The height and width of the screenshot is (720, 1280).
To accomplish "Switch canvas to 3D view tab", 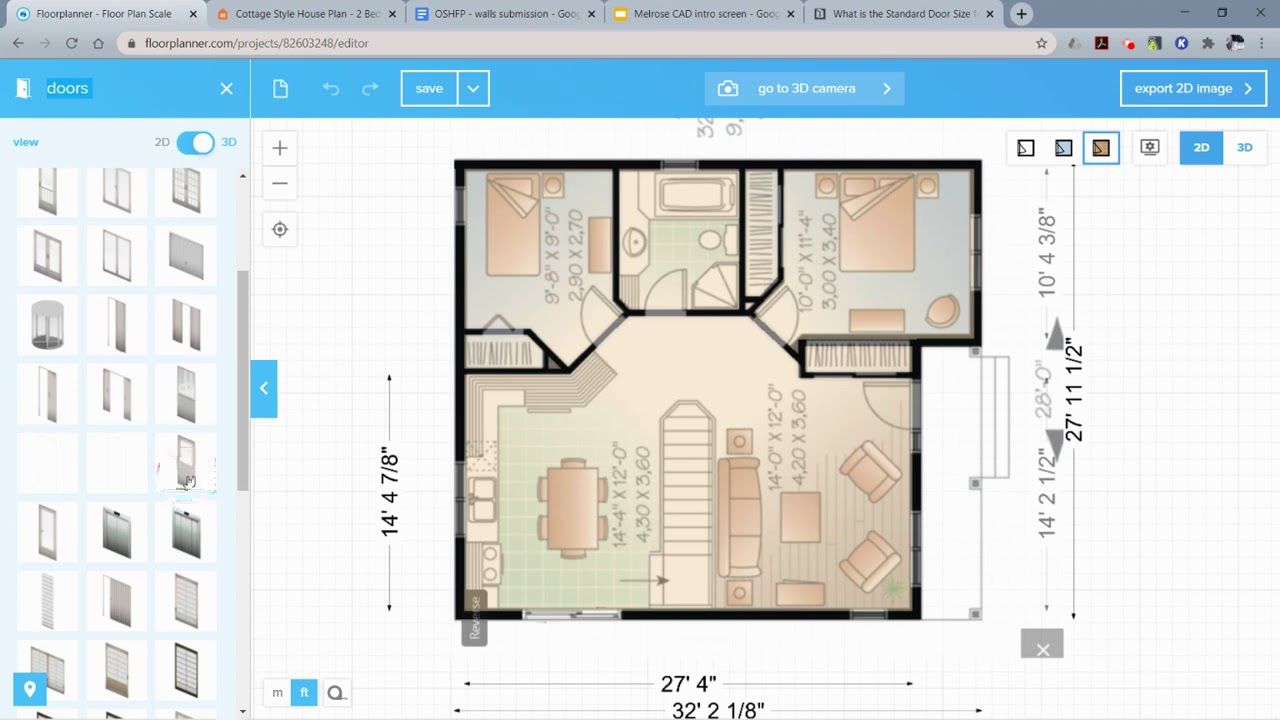I will tap(1244, 147).
